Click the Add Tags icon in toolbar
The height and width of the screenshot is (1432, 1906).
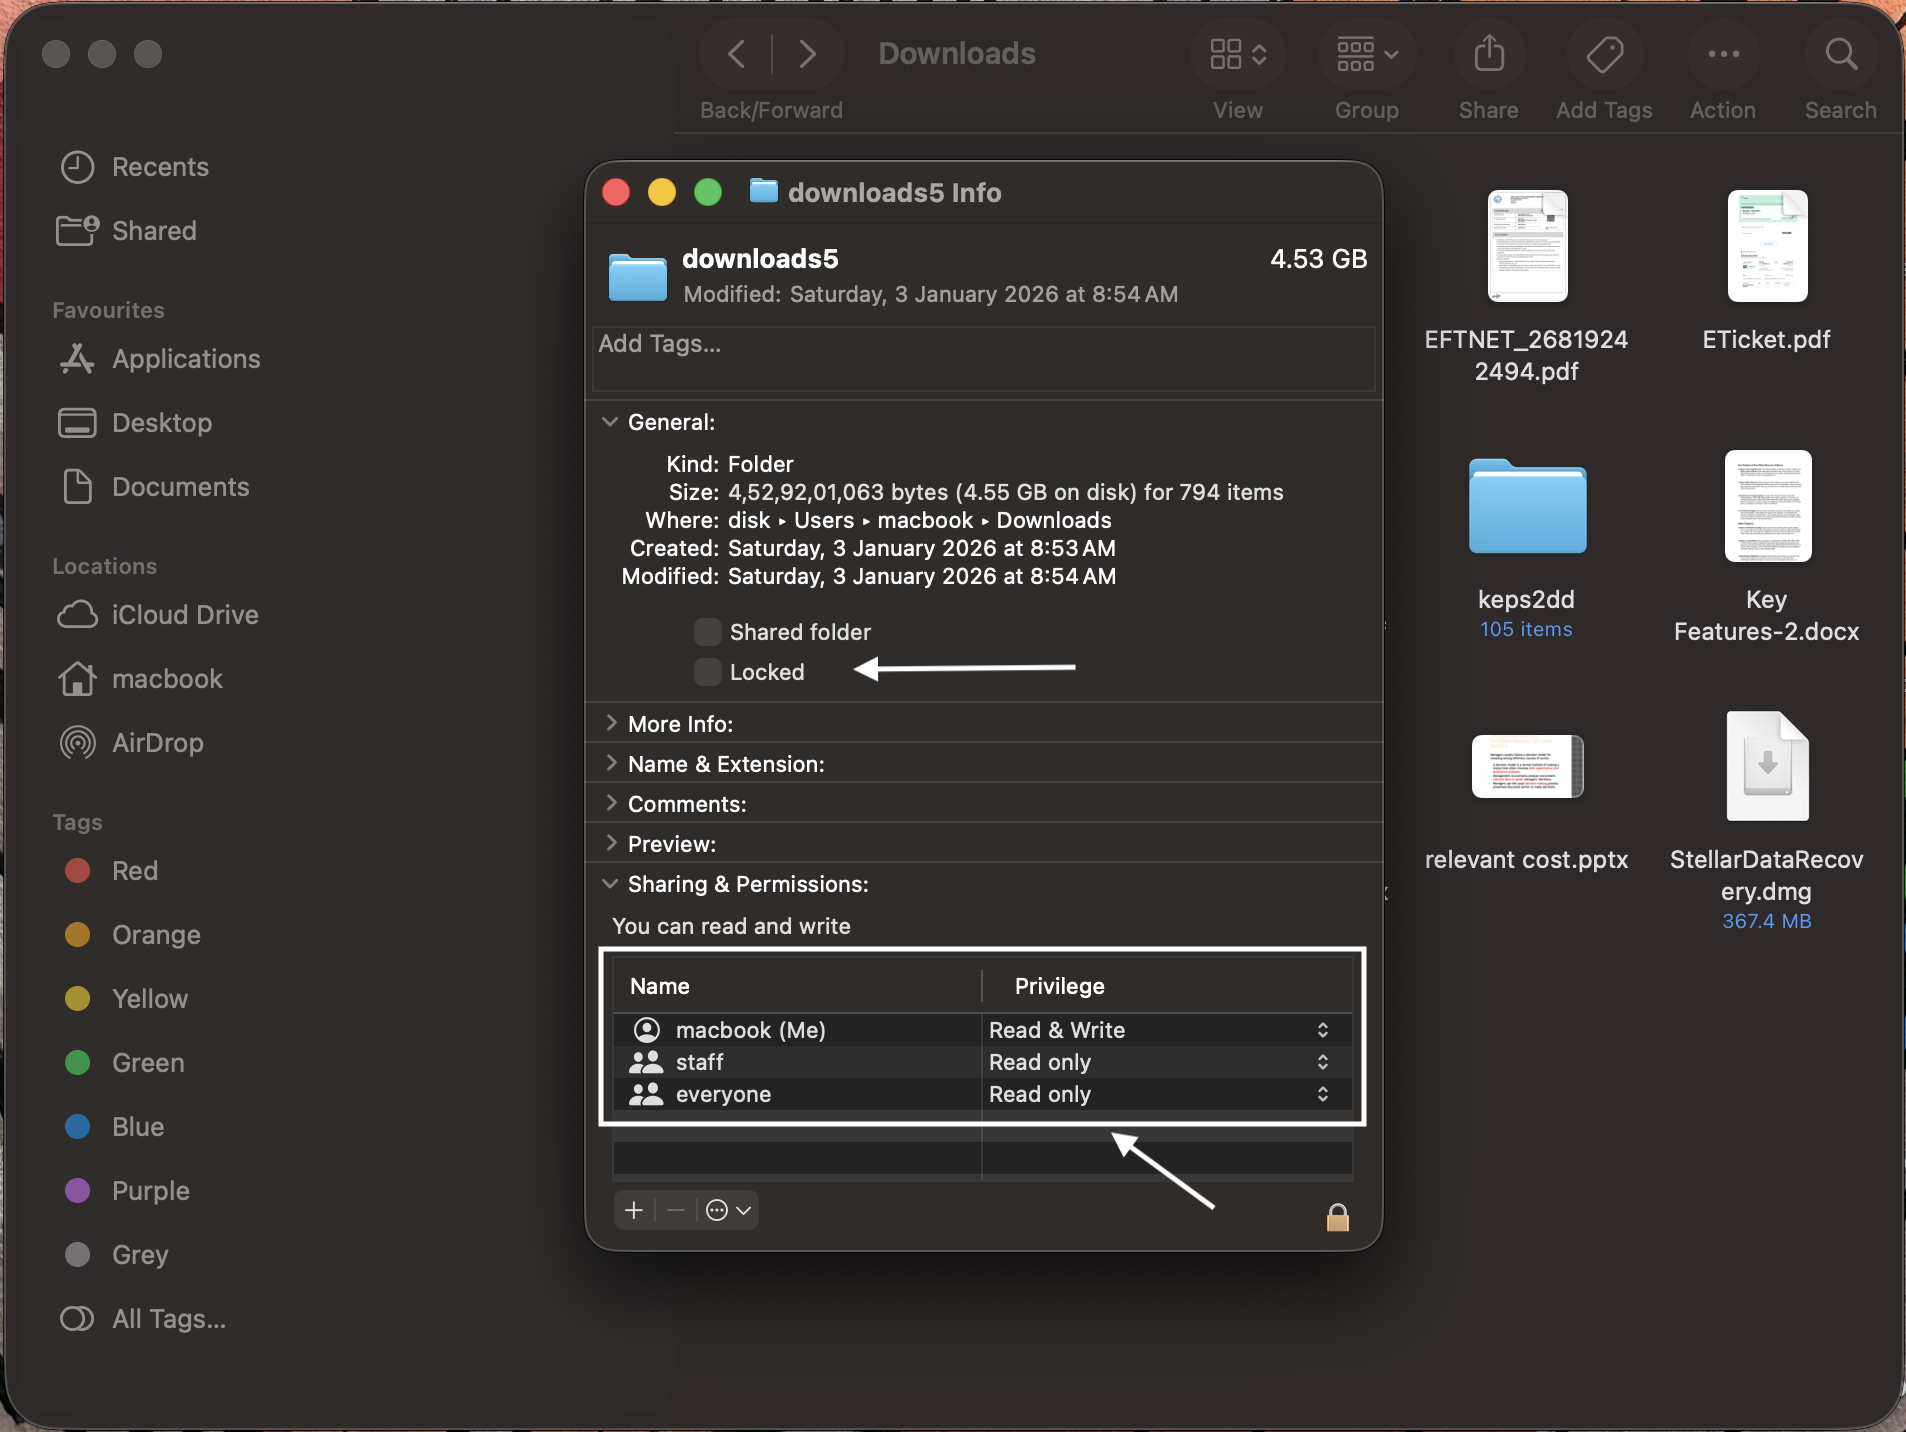click(1604, 54)
